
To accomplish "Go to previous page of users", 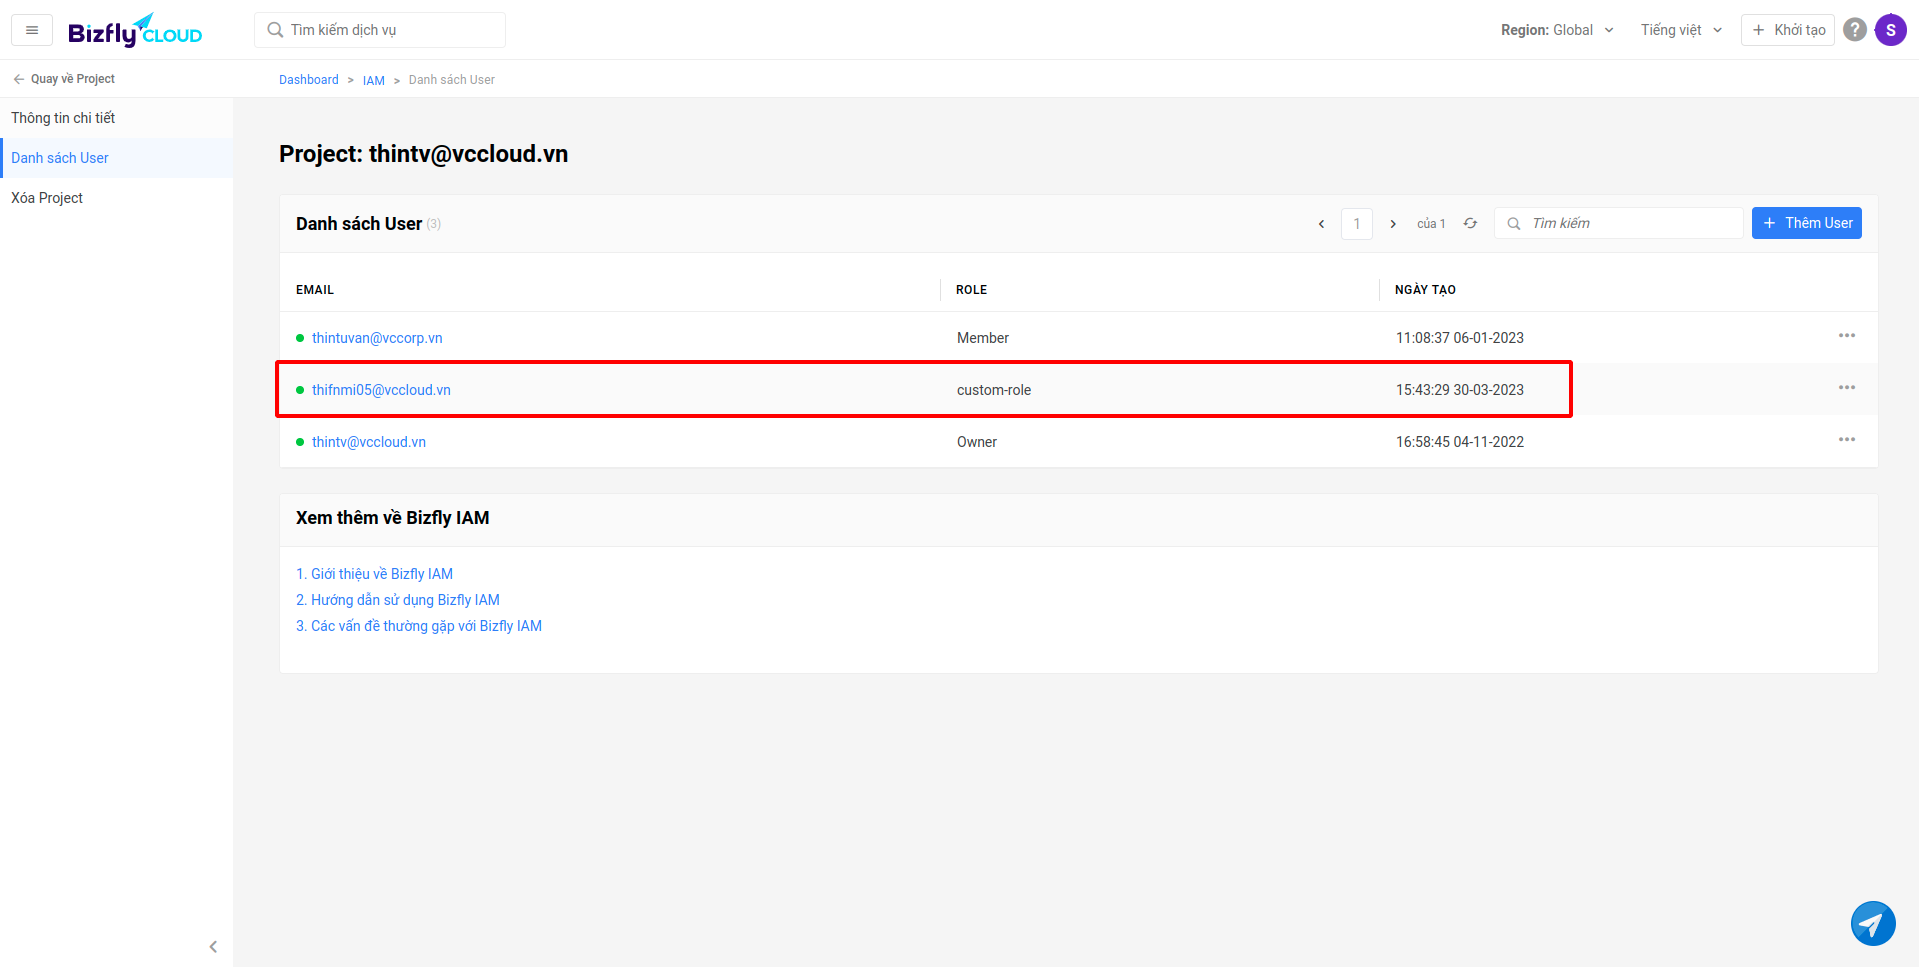I will pos(1321,224).
